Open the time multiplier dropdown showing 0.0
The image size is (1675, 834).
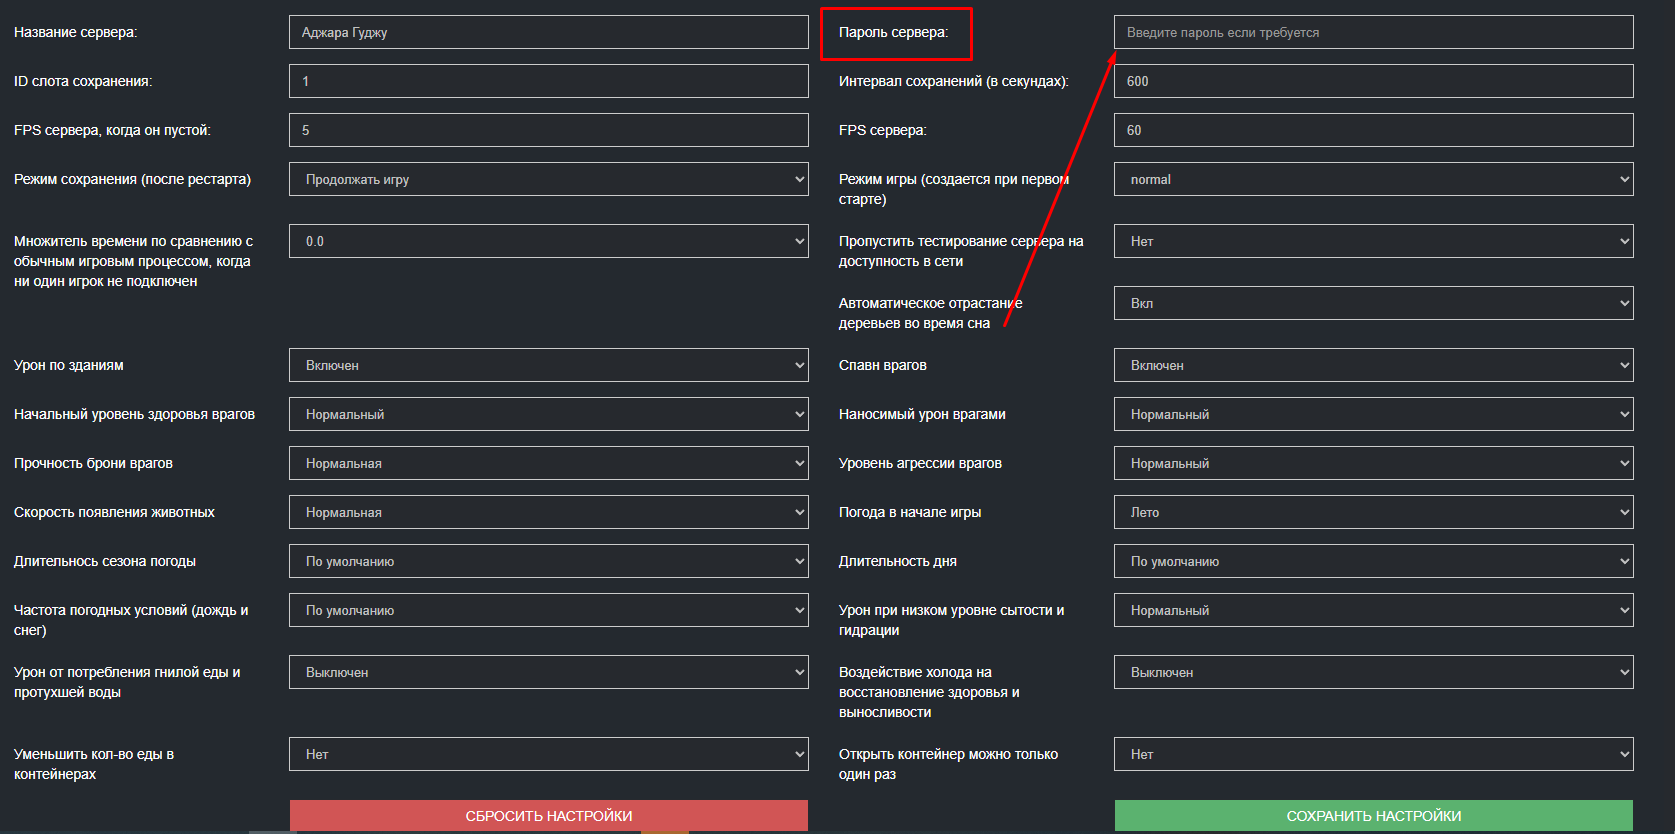(548, 241)
